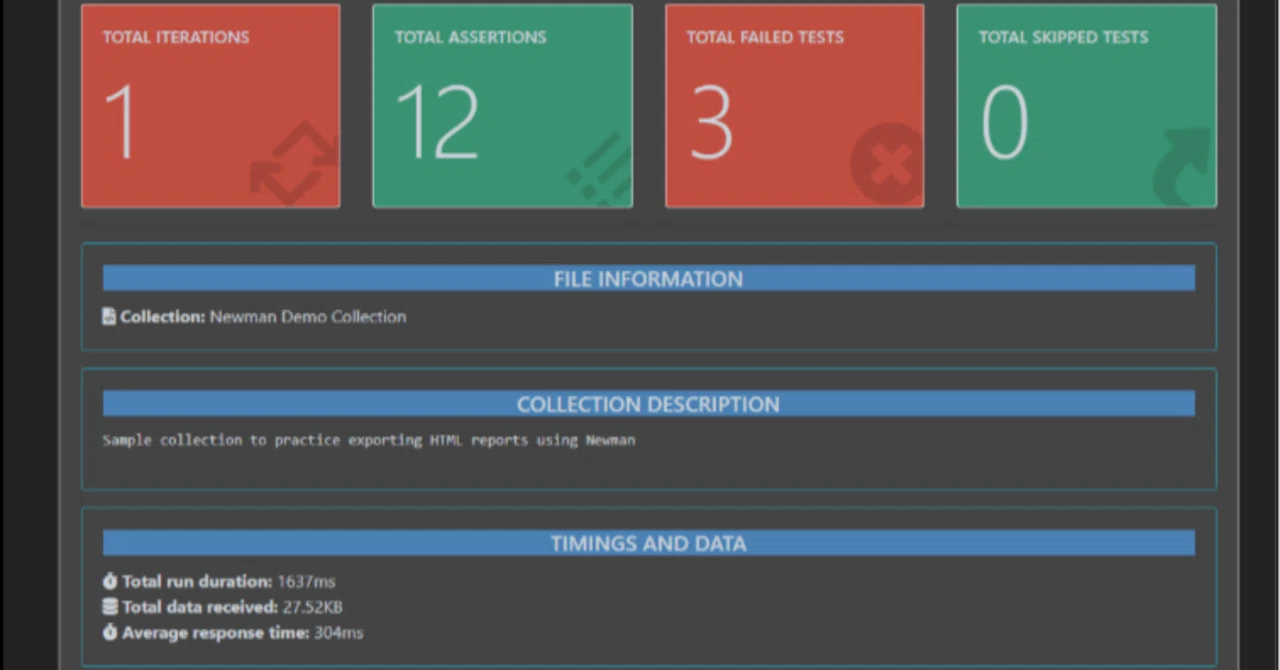Select the Timings and Data header bar

[648, 544]
